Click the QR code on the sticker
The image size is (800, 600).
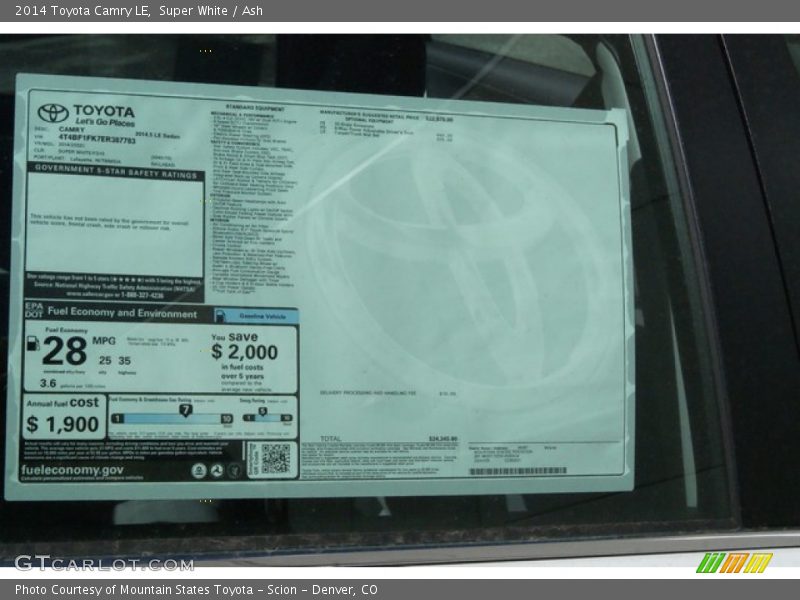pos(274,457)
